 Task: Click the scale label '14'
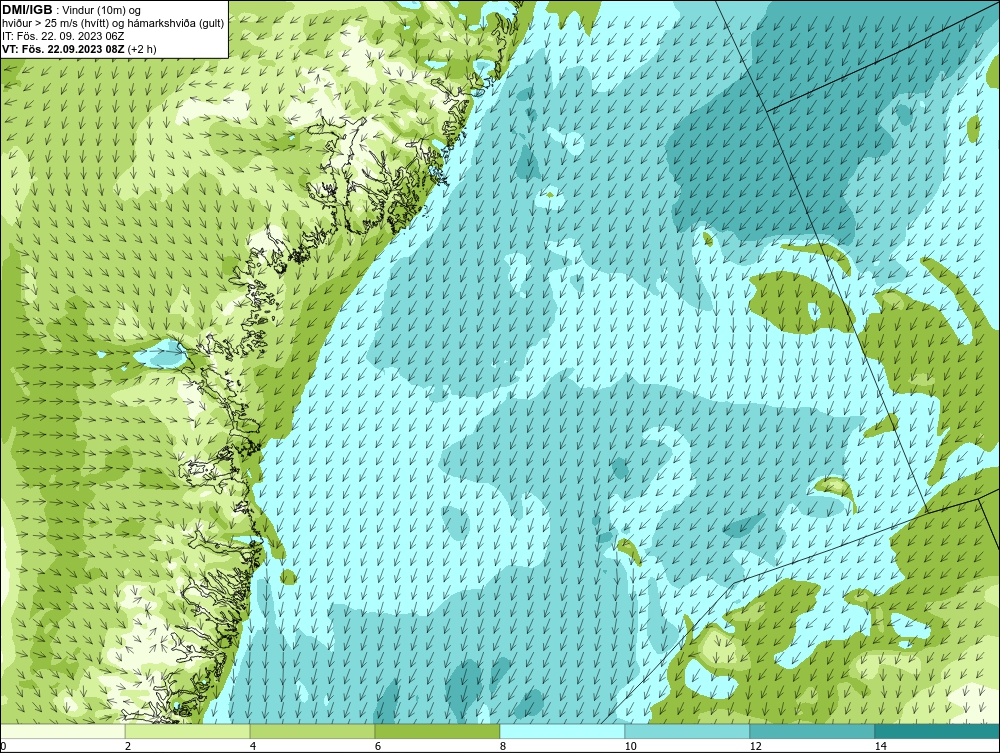coord(880,747)
